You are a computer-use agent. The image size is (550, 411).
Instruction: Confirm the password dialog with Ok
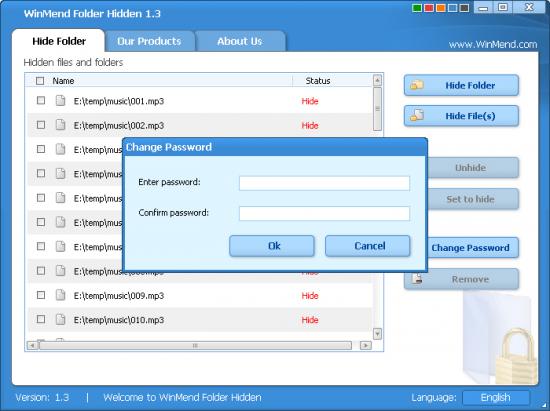click(x=272, y=246)
